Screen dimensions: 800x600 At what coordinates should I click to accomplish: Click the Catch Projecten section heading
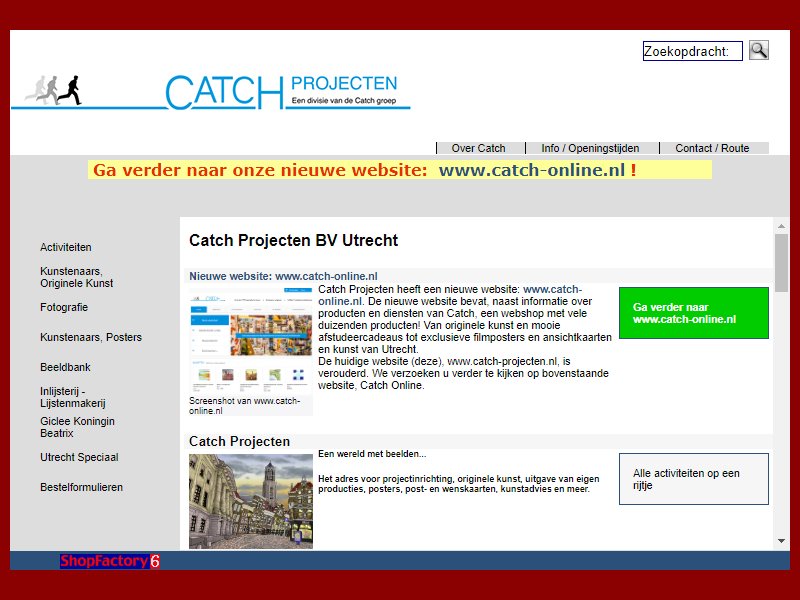pyautogui.click(x=239, y=441)
